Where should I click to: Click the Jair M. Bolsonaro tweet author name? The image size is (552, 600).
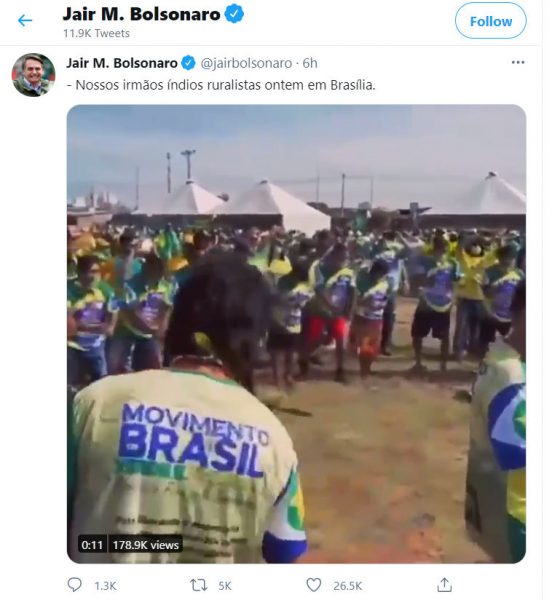pos(122,63)
